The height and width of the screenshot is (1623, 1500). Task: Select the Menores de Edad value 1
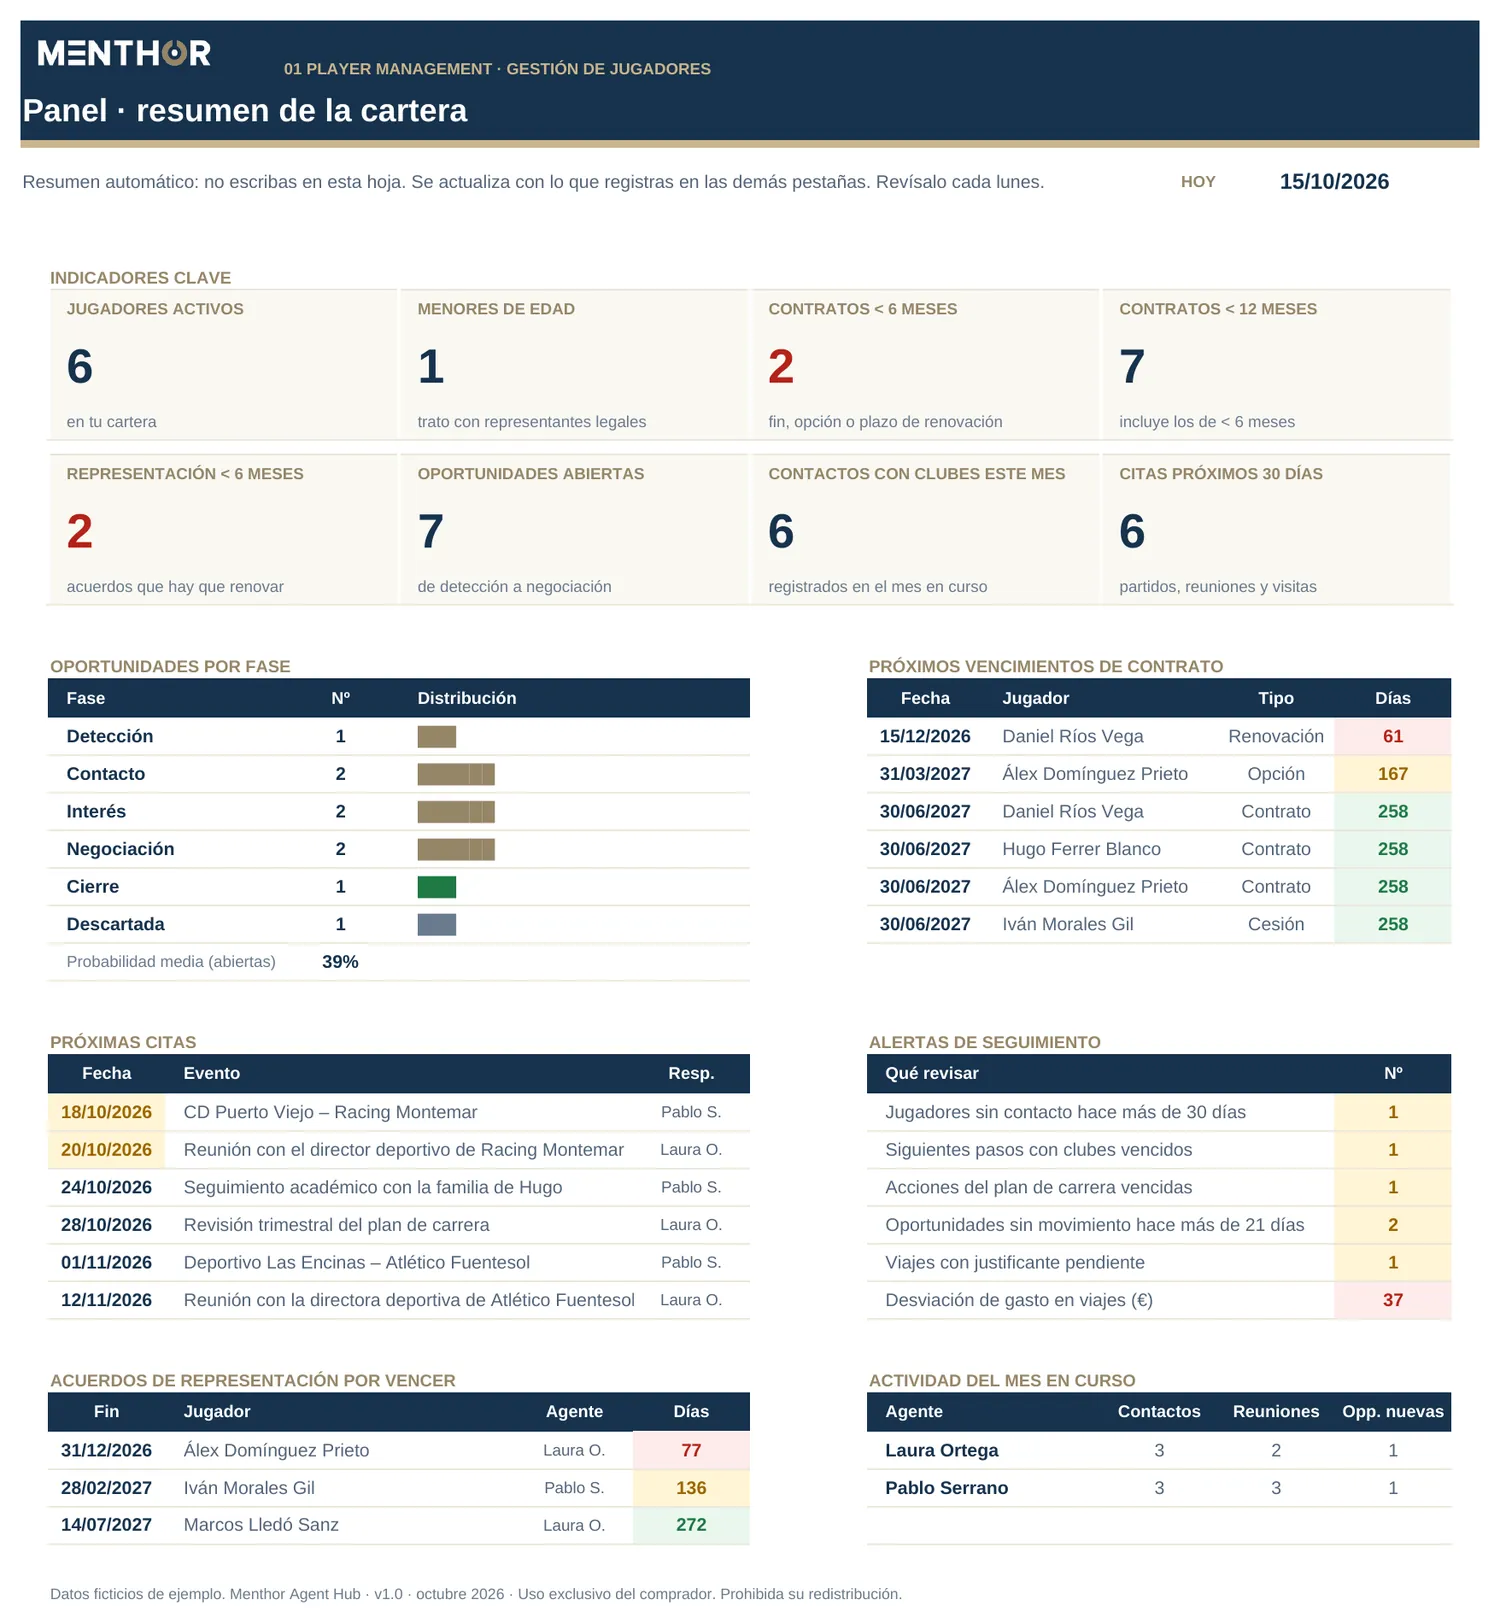(431, 367)
